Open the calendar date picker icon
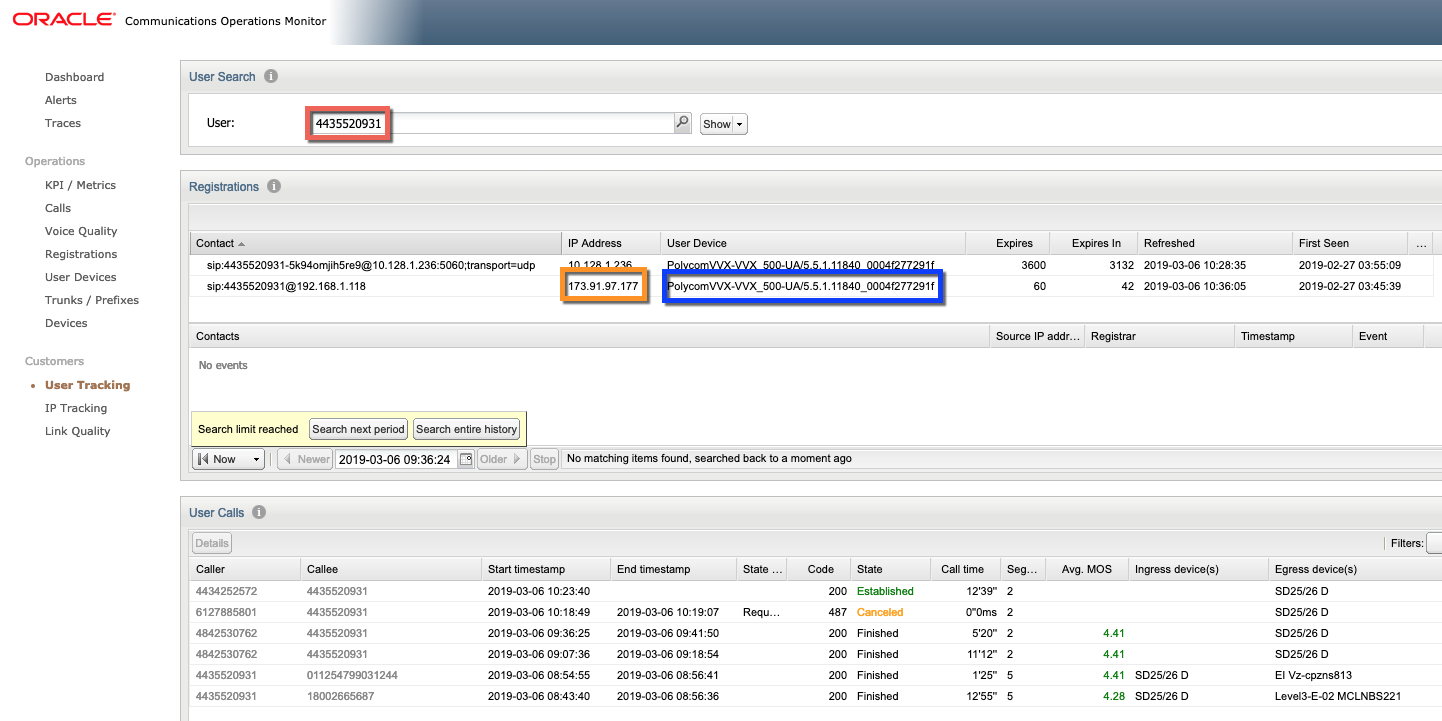The height and width of the screenshot is (721, 1442). (465, 459)
